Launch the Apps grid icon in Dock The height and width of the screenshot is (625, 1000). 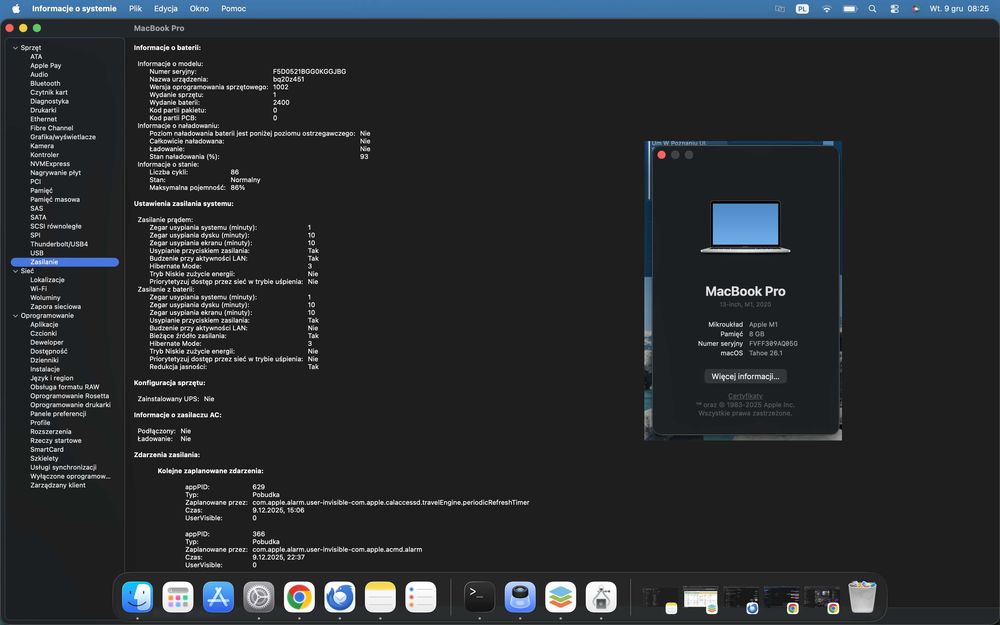tap(178, 597)
